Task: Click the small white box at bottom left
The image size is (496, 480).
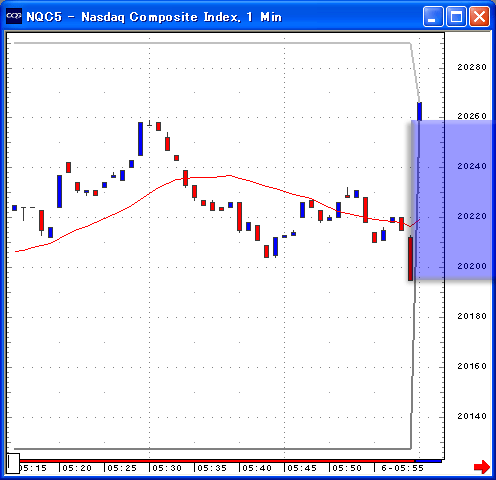Action: pos(13,463)
